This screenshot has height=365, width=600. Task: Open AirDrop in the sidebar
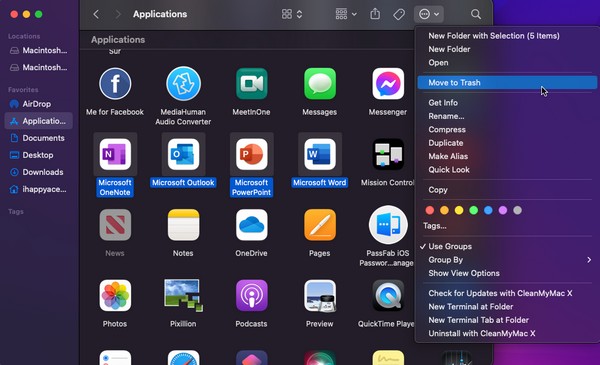[x=38, y=104]
